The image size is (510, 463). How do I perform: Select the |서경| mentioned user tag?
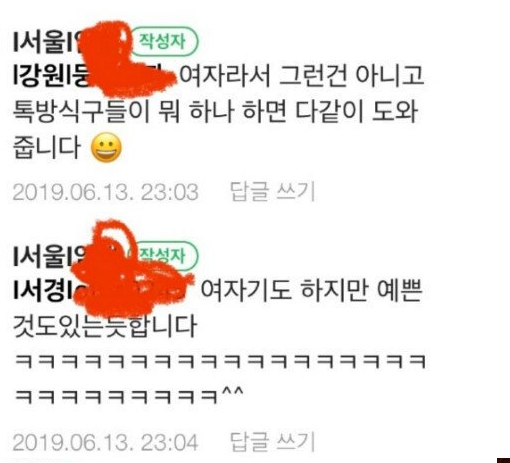coord(43,291)
